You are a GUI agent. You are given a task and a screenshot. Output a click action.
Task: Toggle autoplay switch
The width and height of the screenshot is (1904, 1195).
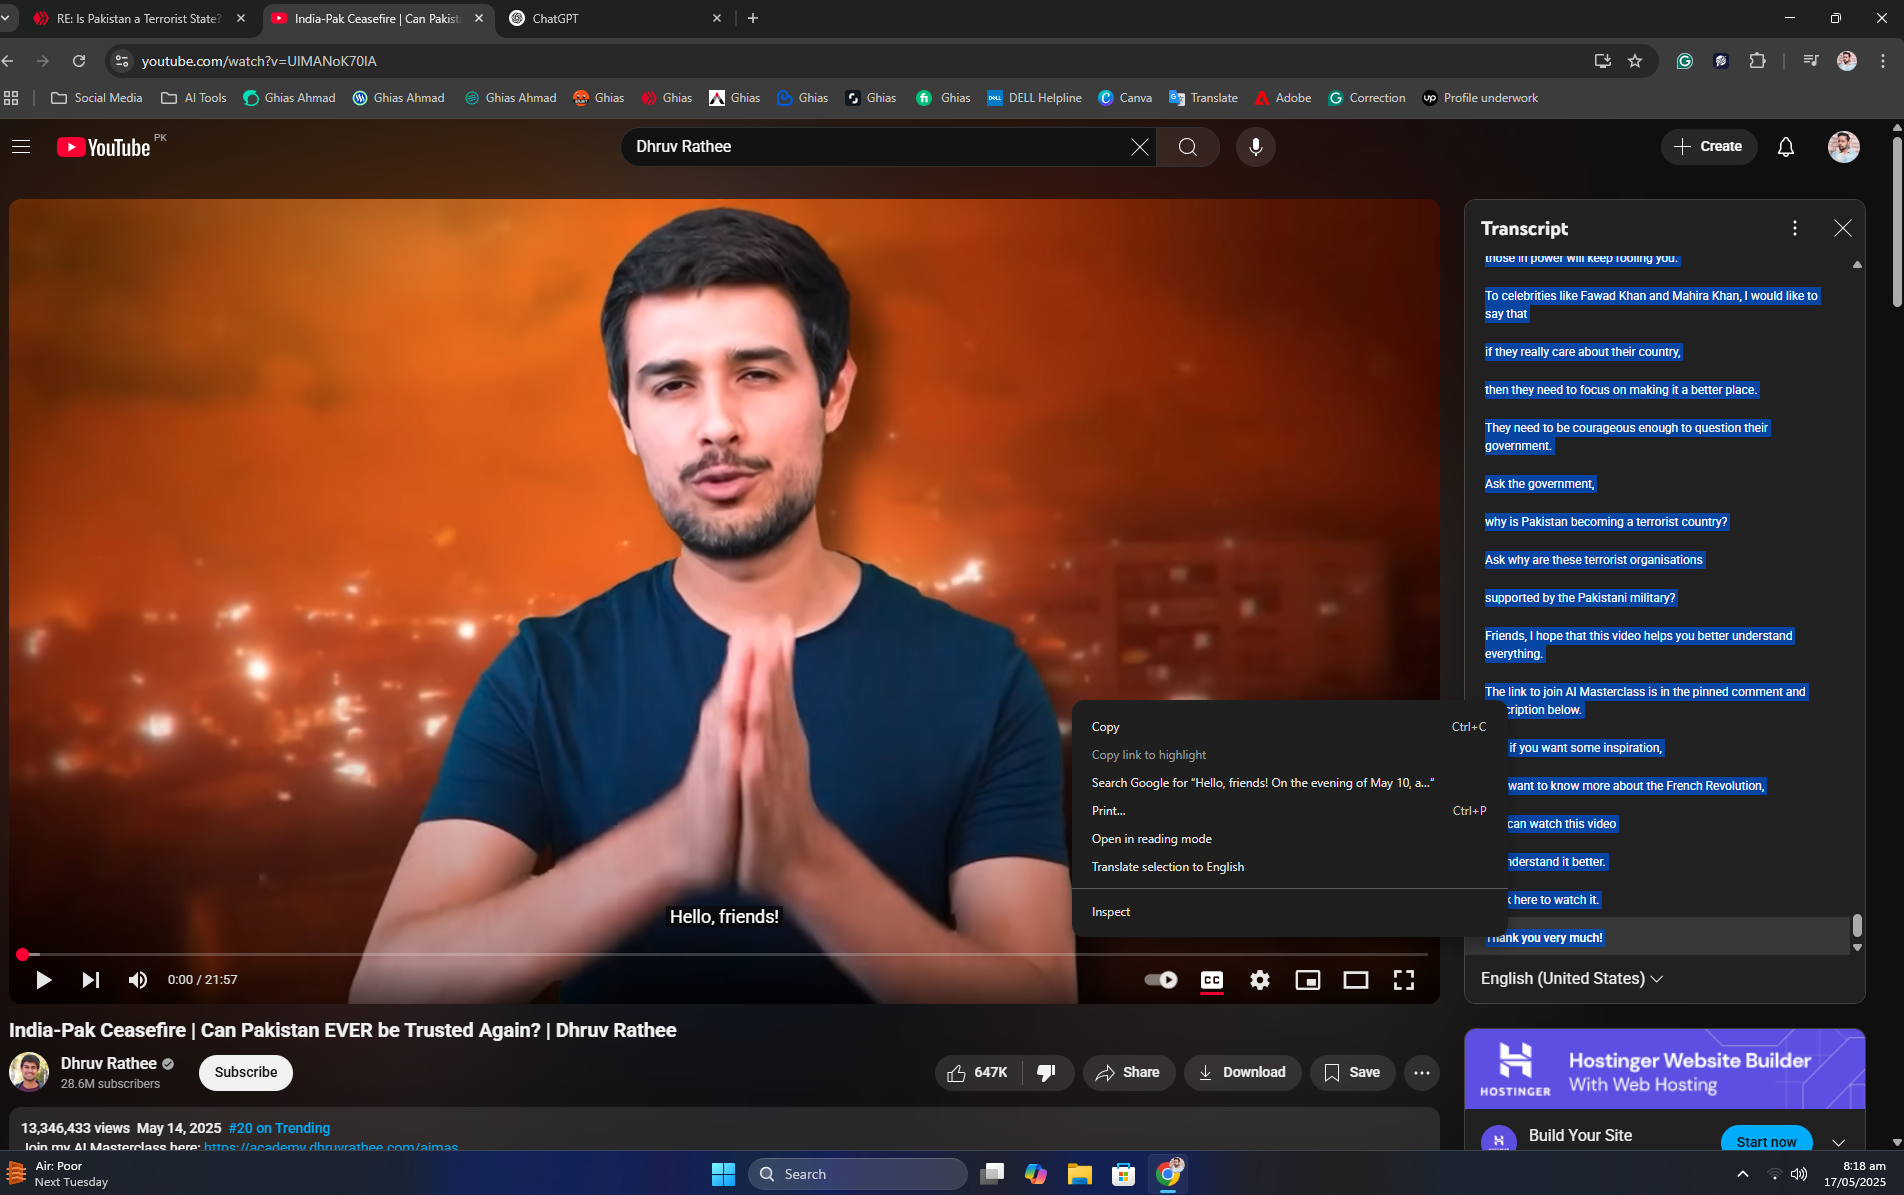tap(1161, 980)
